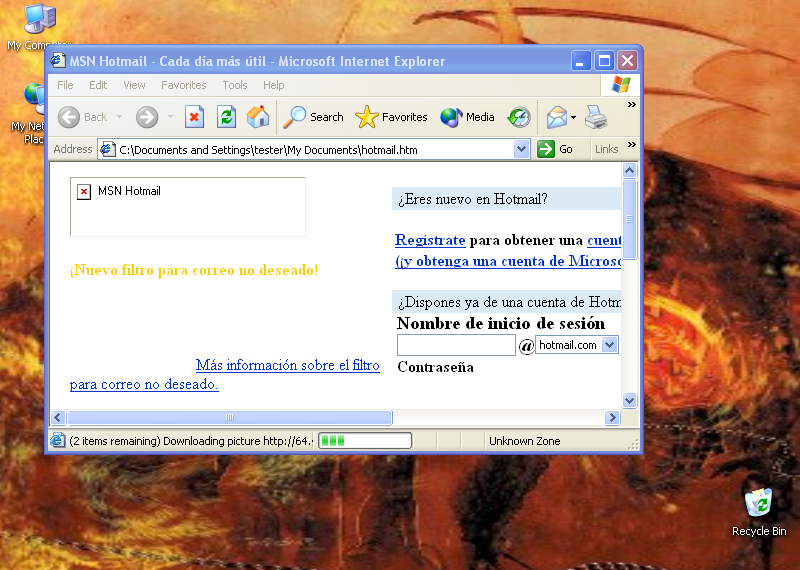The image size is (800, 570).
Task: Click the IE icon in title bar
Action: pyautogui.click(x=58, y=61)
